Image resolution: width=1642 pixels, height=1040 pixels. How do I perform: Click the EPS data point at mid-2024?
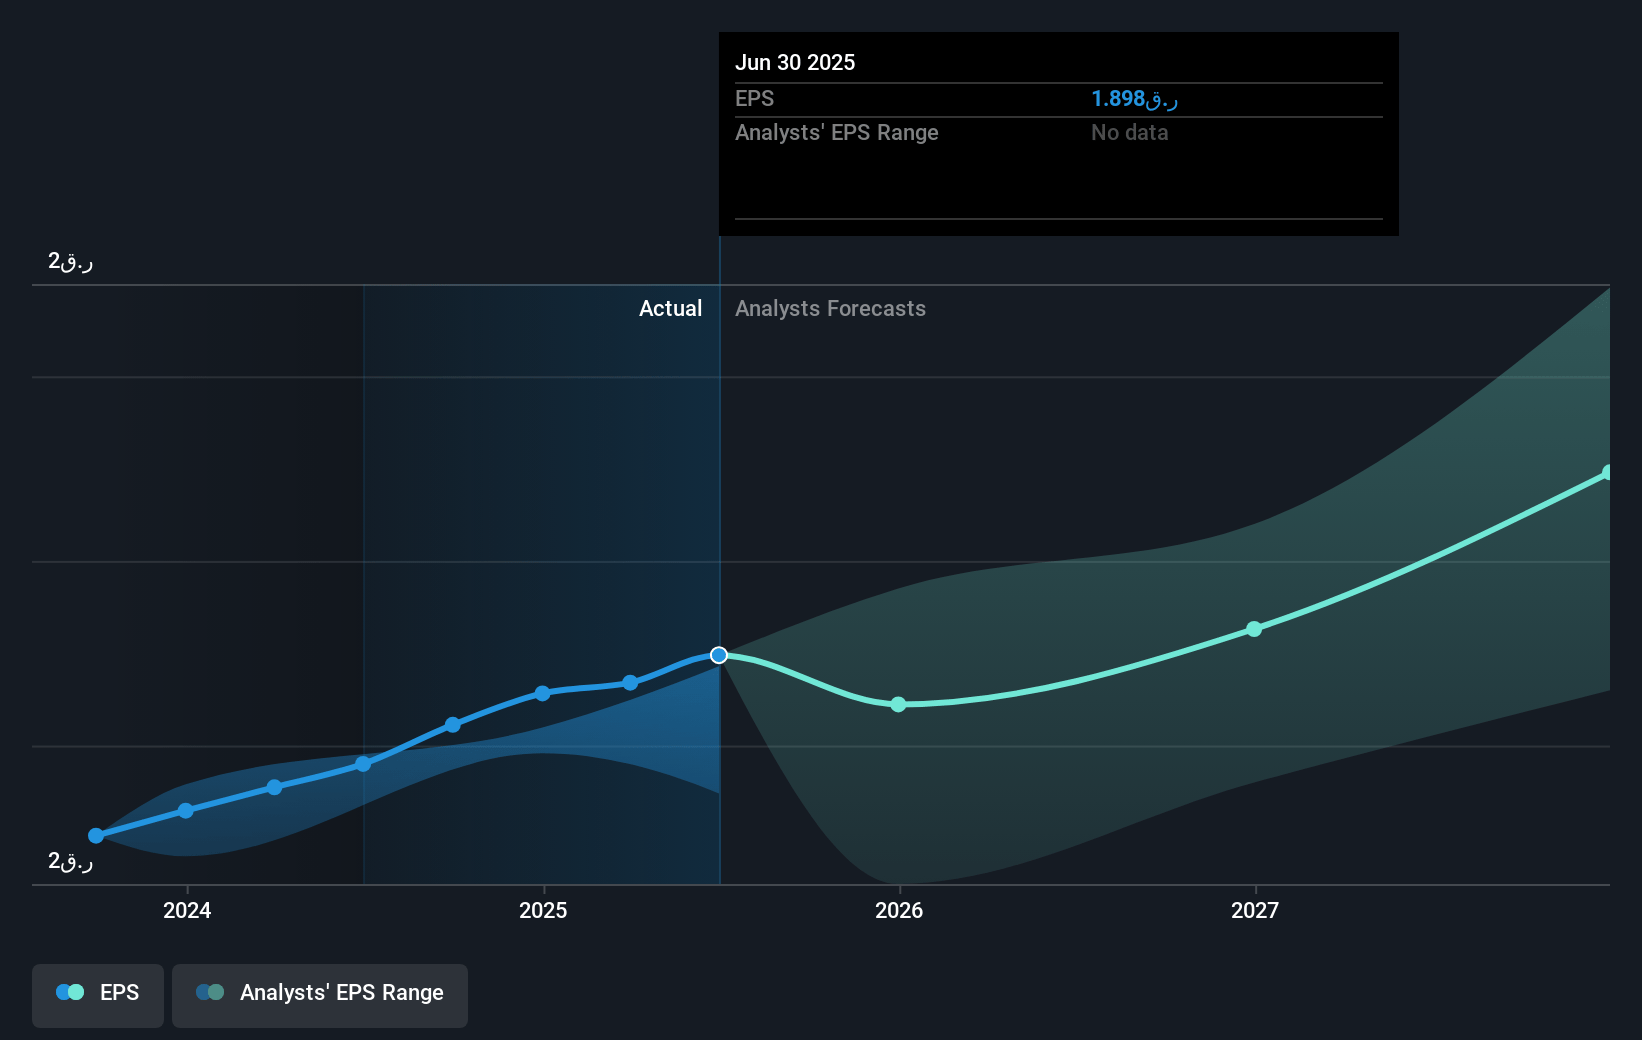363,764
